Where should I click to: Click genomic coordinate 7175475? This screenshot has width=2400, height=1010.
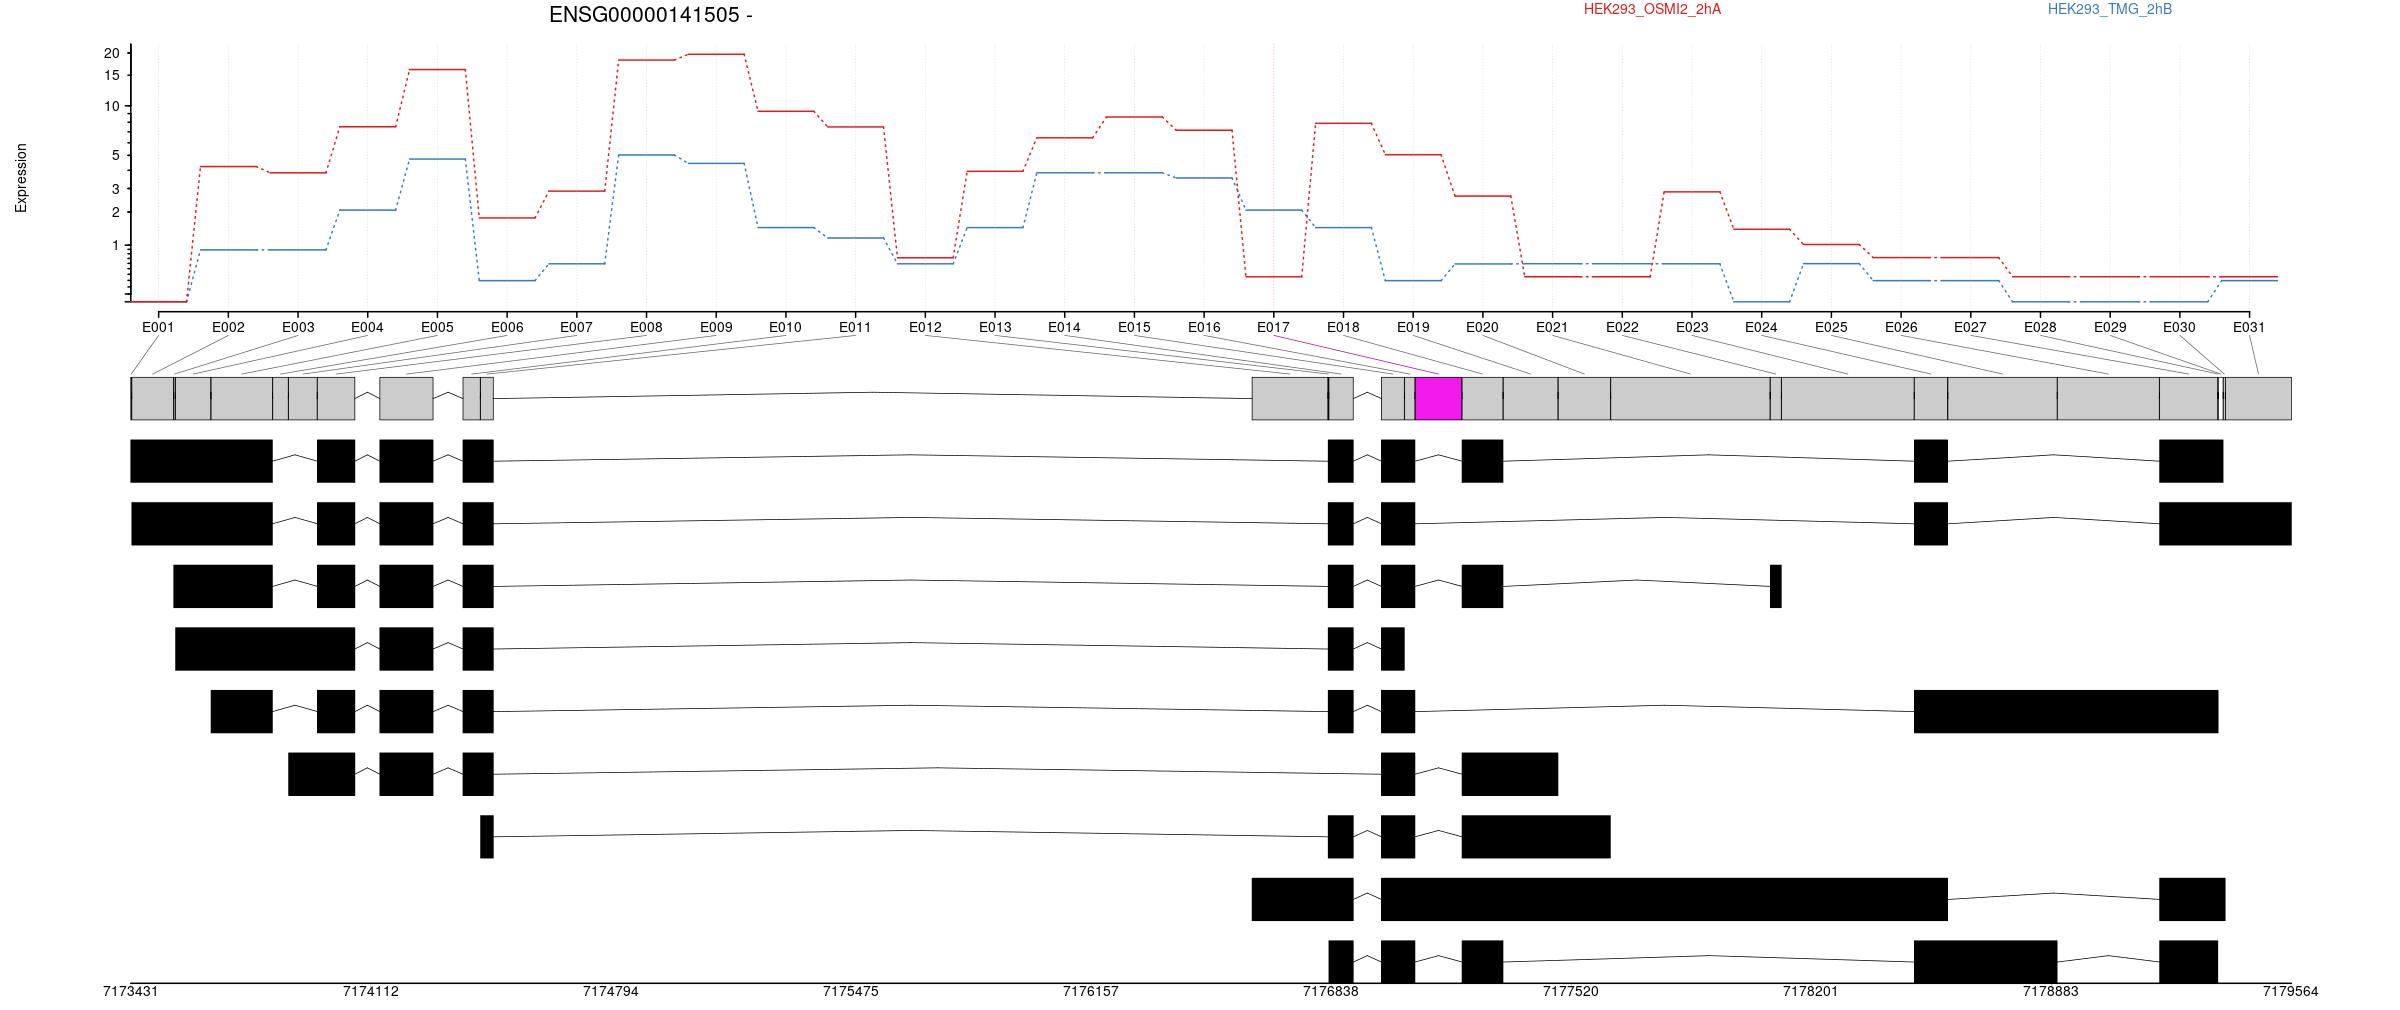(850, 992)
